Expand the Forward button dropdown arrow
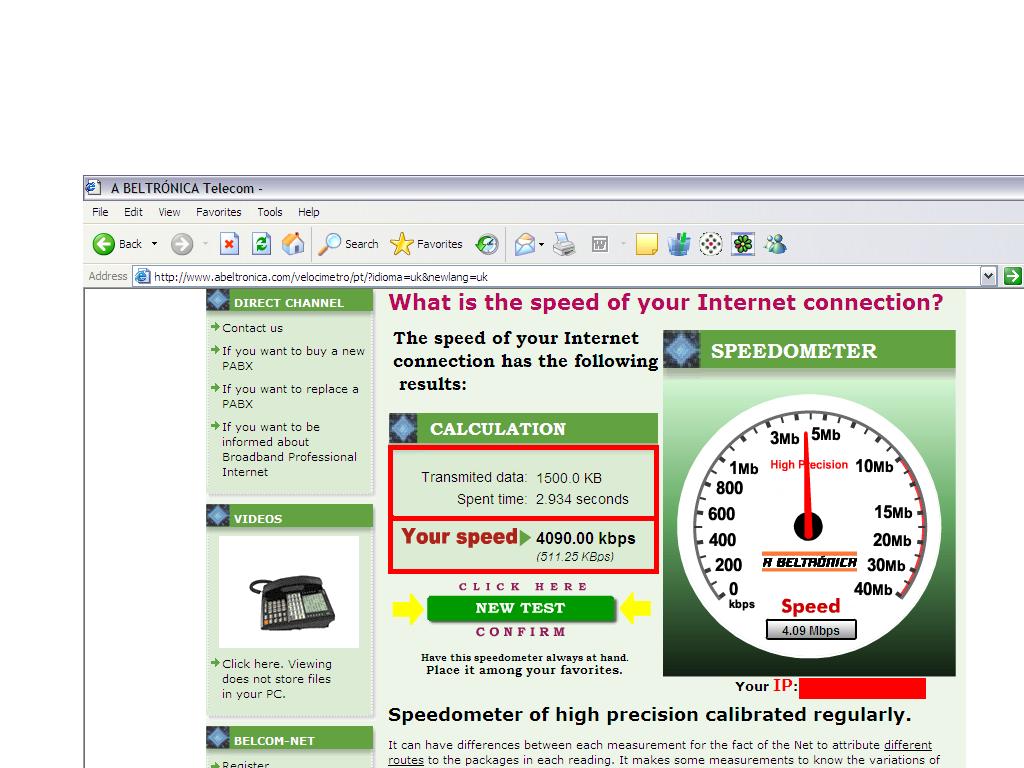The width and height of the screenshot is (1024, 768). (x=205, y=244)
